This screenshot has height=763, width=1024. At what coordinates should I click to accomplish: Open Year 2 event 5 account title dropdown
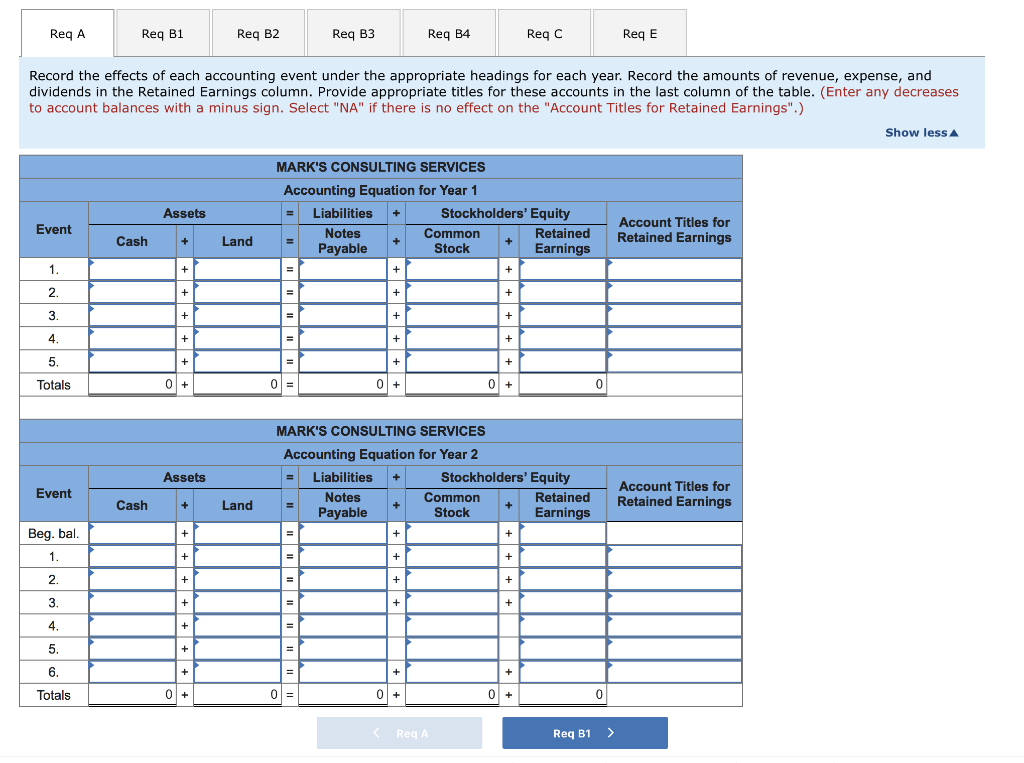(675, 649)
